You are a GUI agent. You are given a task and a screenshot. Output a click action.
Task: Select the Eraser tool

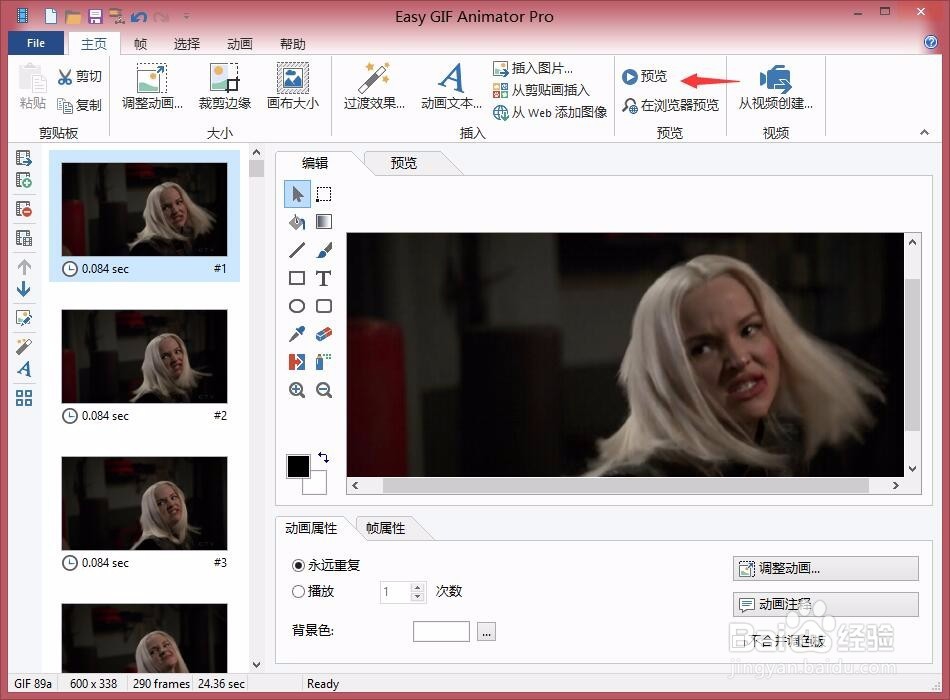coord(324,334)
